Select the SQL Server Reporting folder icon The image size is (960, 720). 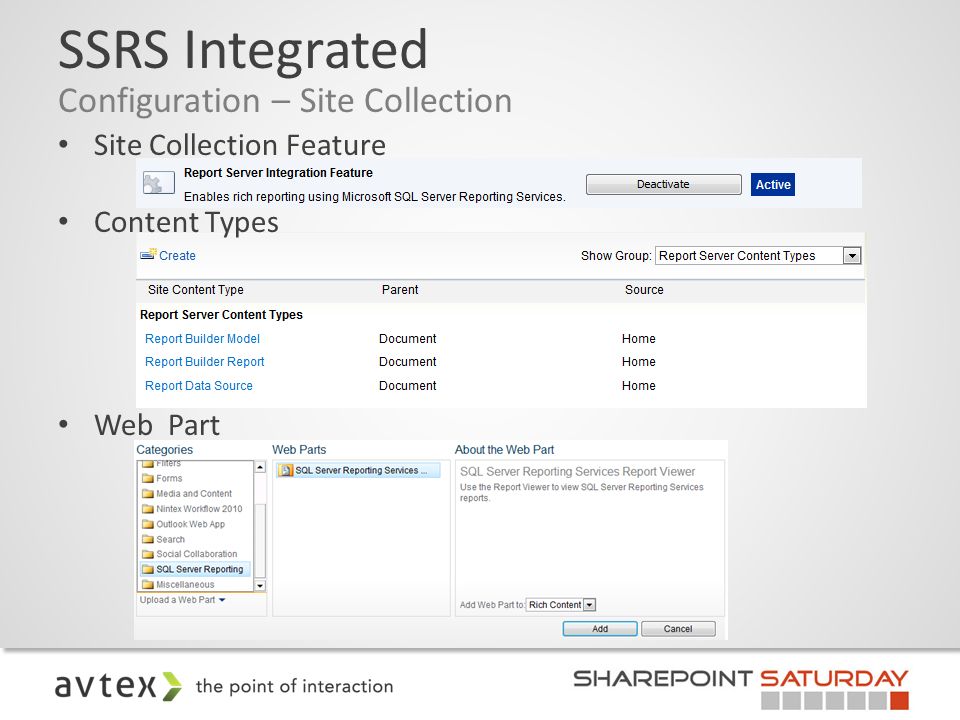click(x=148, y=569)
